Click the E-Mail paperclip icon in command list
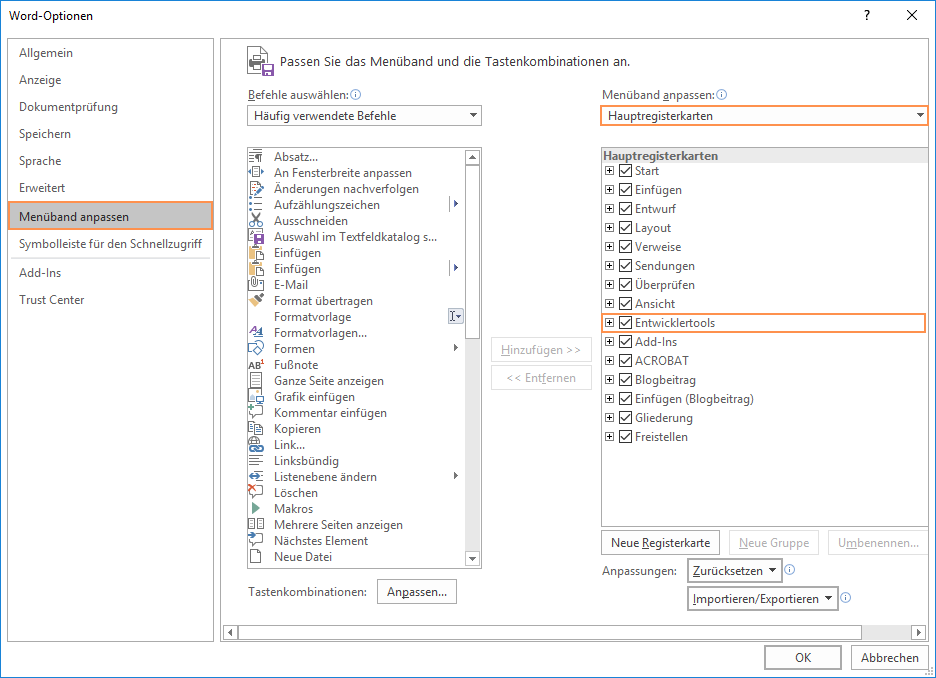936x678 pixels. pos(255,285)
